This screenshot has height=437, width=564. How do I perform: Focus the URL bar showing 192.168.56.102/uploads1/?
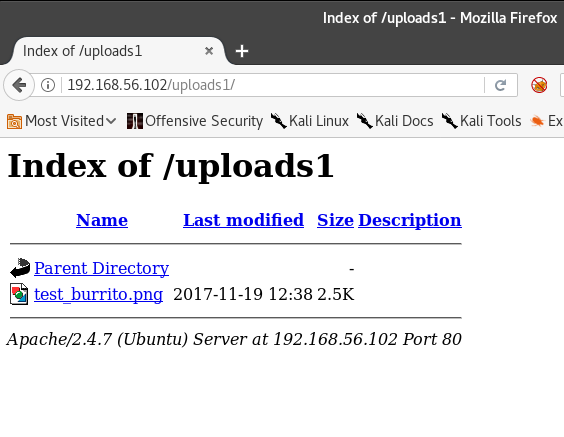tap(273, 85)
